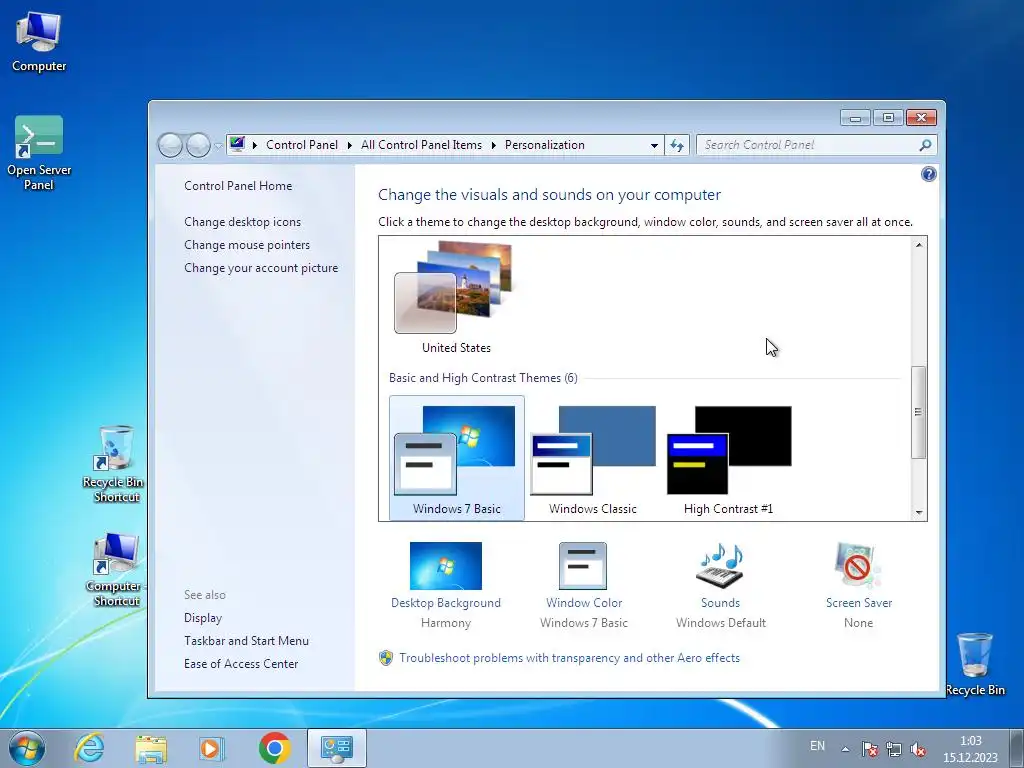Click Troubleshoot problems with transparency link
The image size is (1024, 768).
pos(569,658)
